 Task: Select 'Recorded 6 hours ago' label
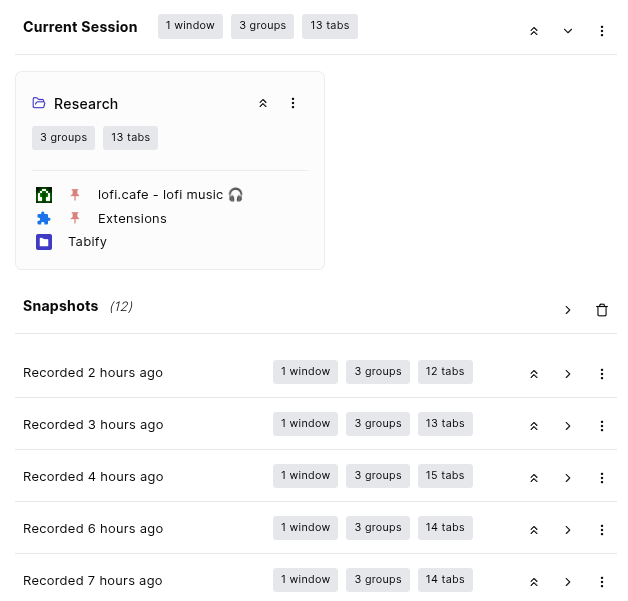click(93, 529)
